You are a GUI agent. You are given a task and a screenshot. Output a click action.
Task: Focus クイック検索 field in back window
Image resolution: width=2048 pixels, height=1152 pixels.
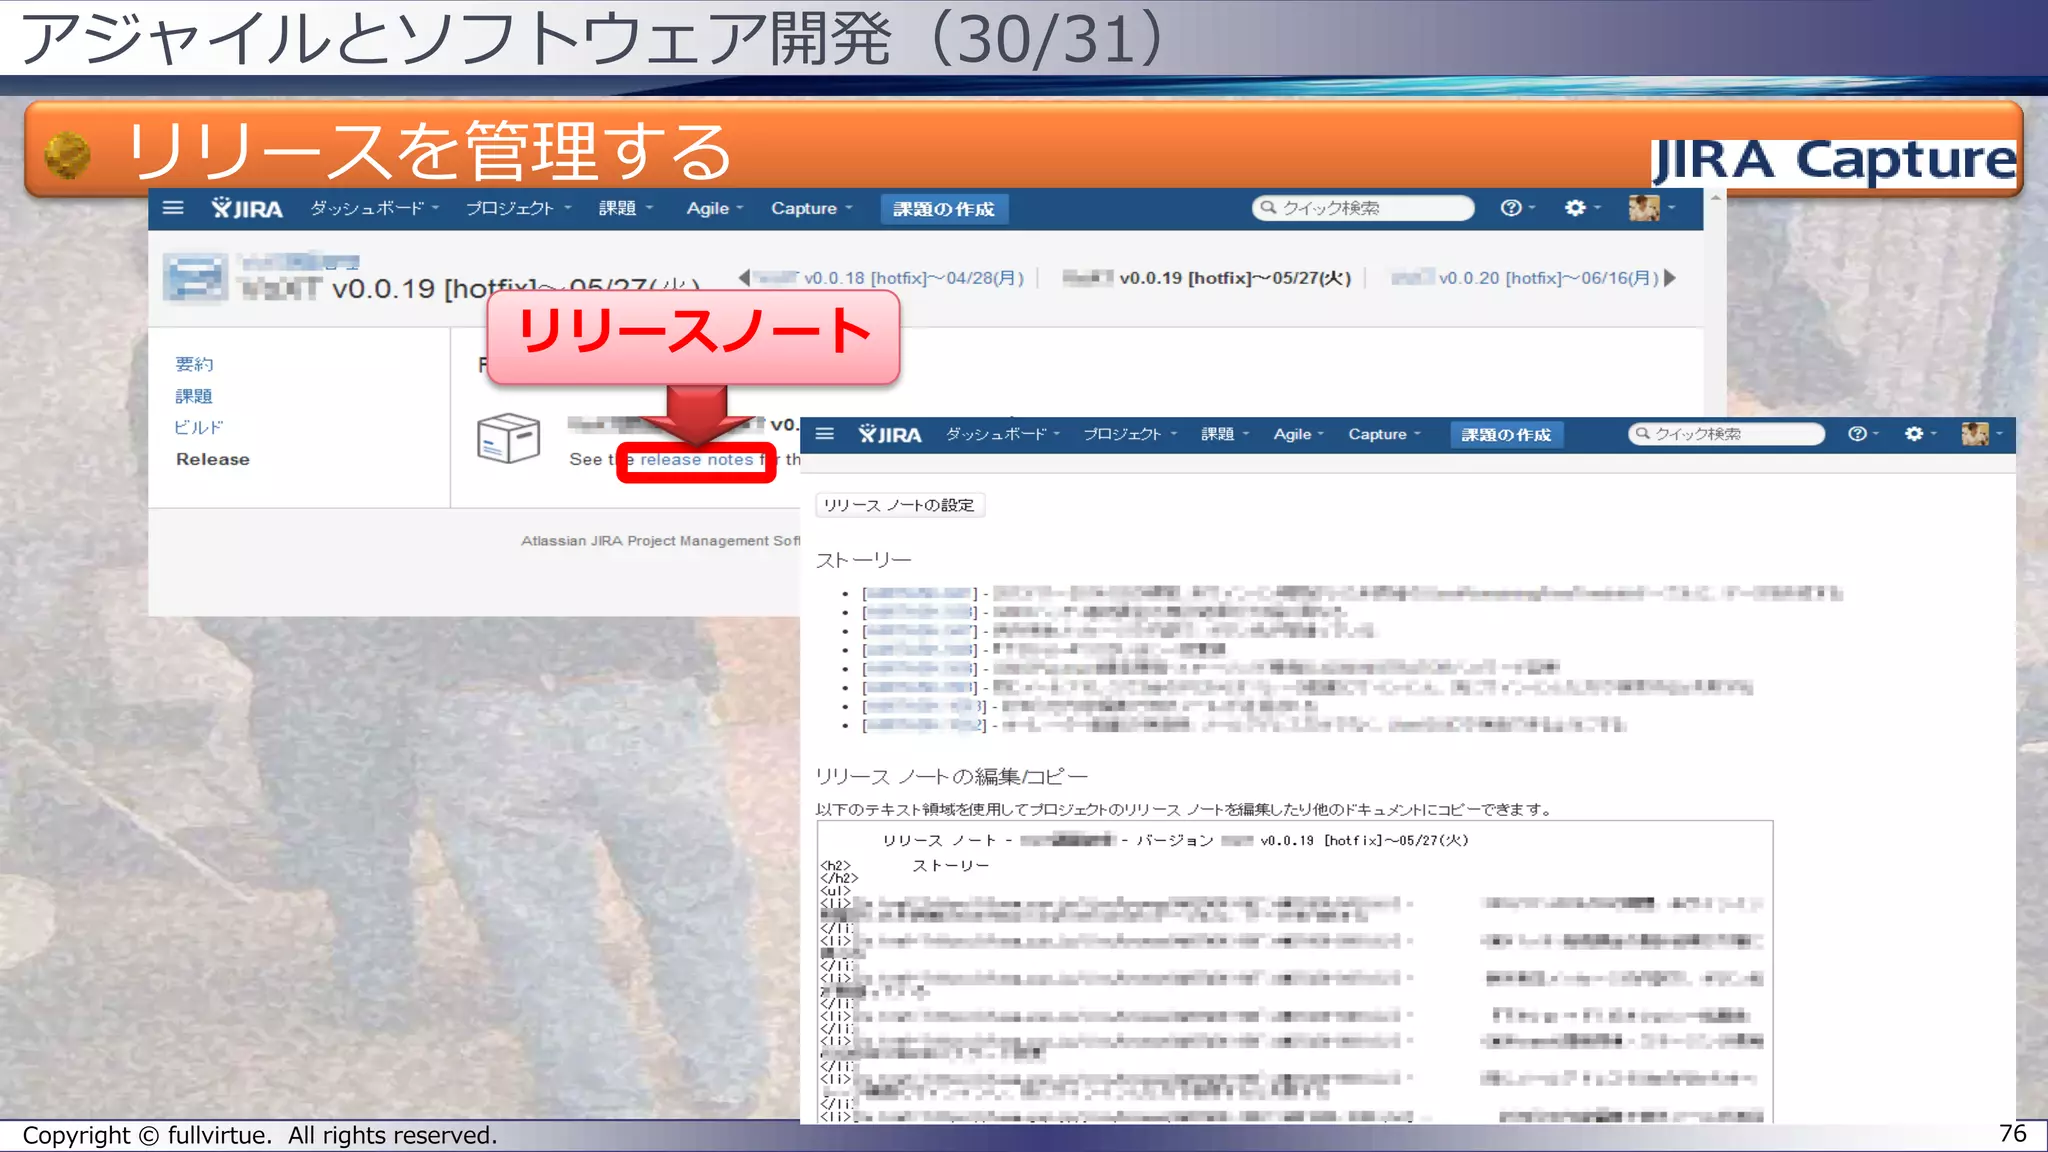(x=1363, y=208)
